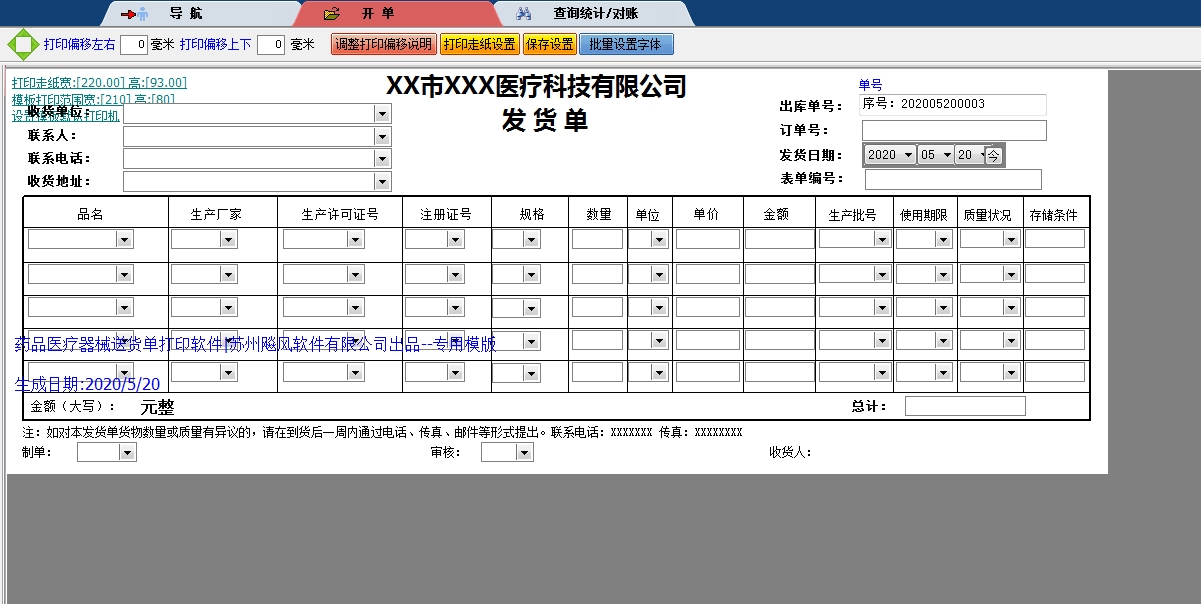Viewport: 1201px width, 604px height.
Task: Expand the 审核 dropdown at the bottom
Action: [x=524, y=451]
